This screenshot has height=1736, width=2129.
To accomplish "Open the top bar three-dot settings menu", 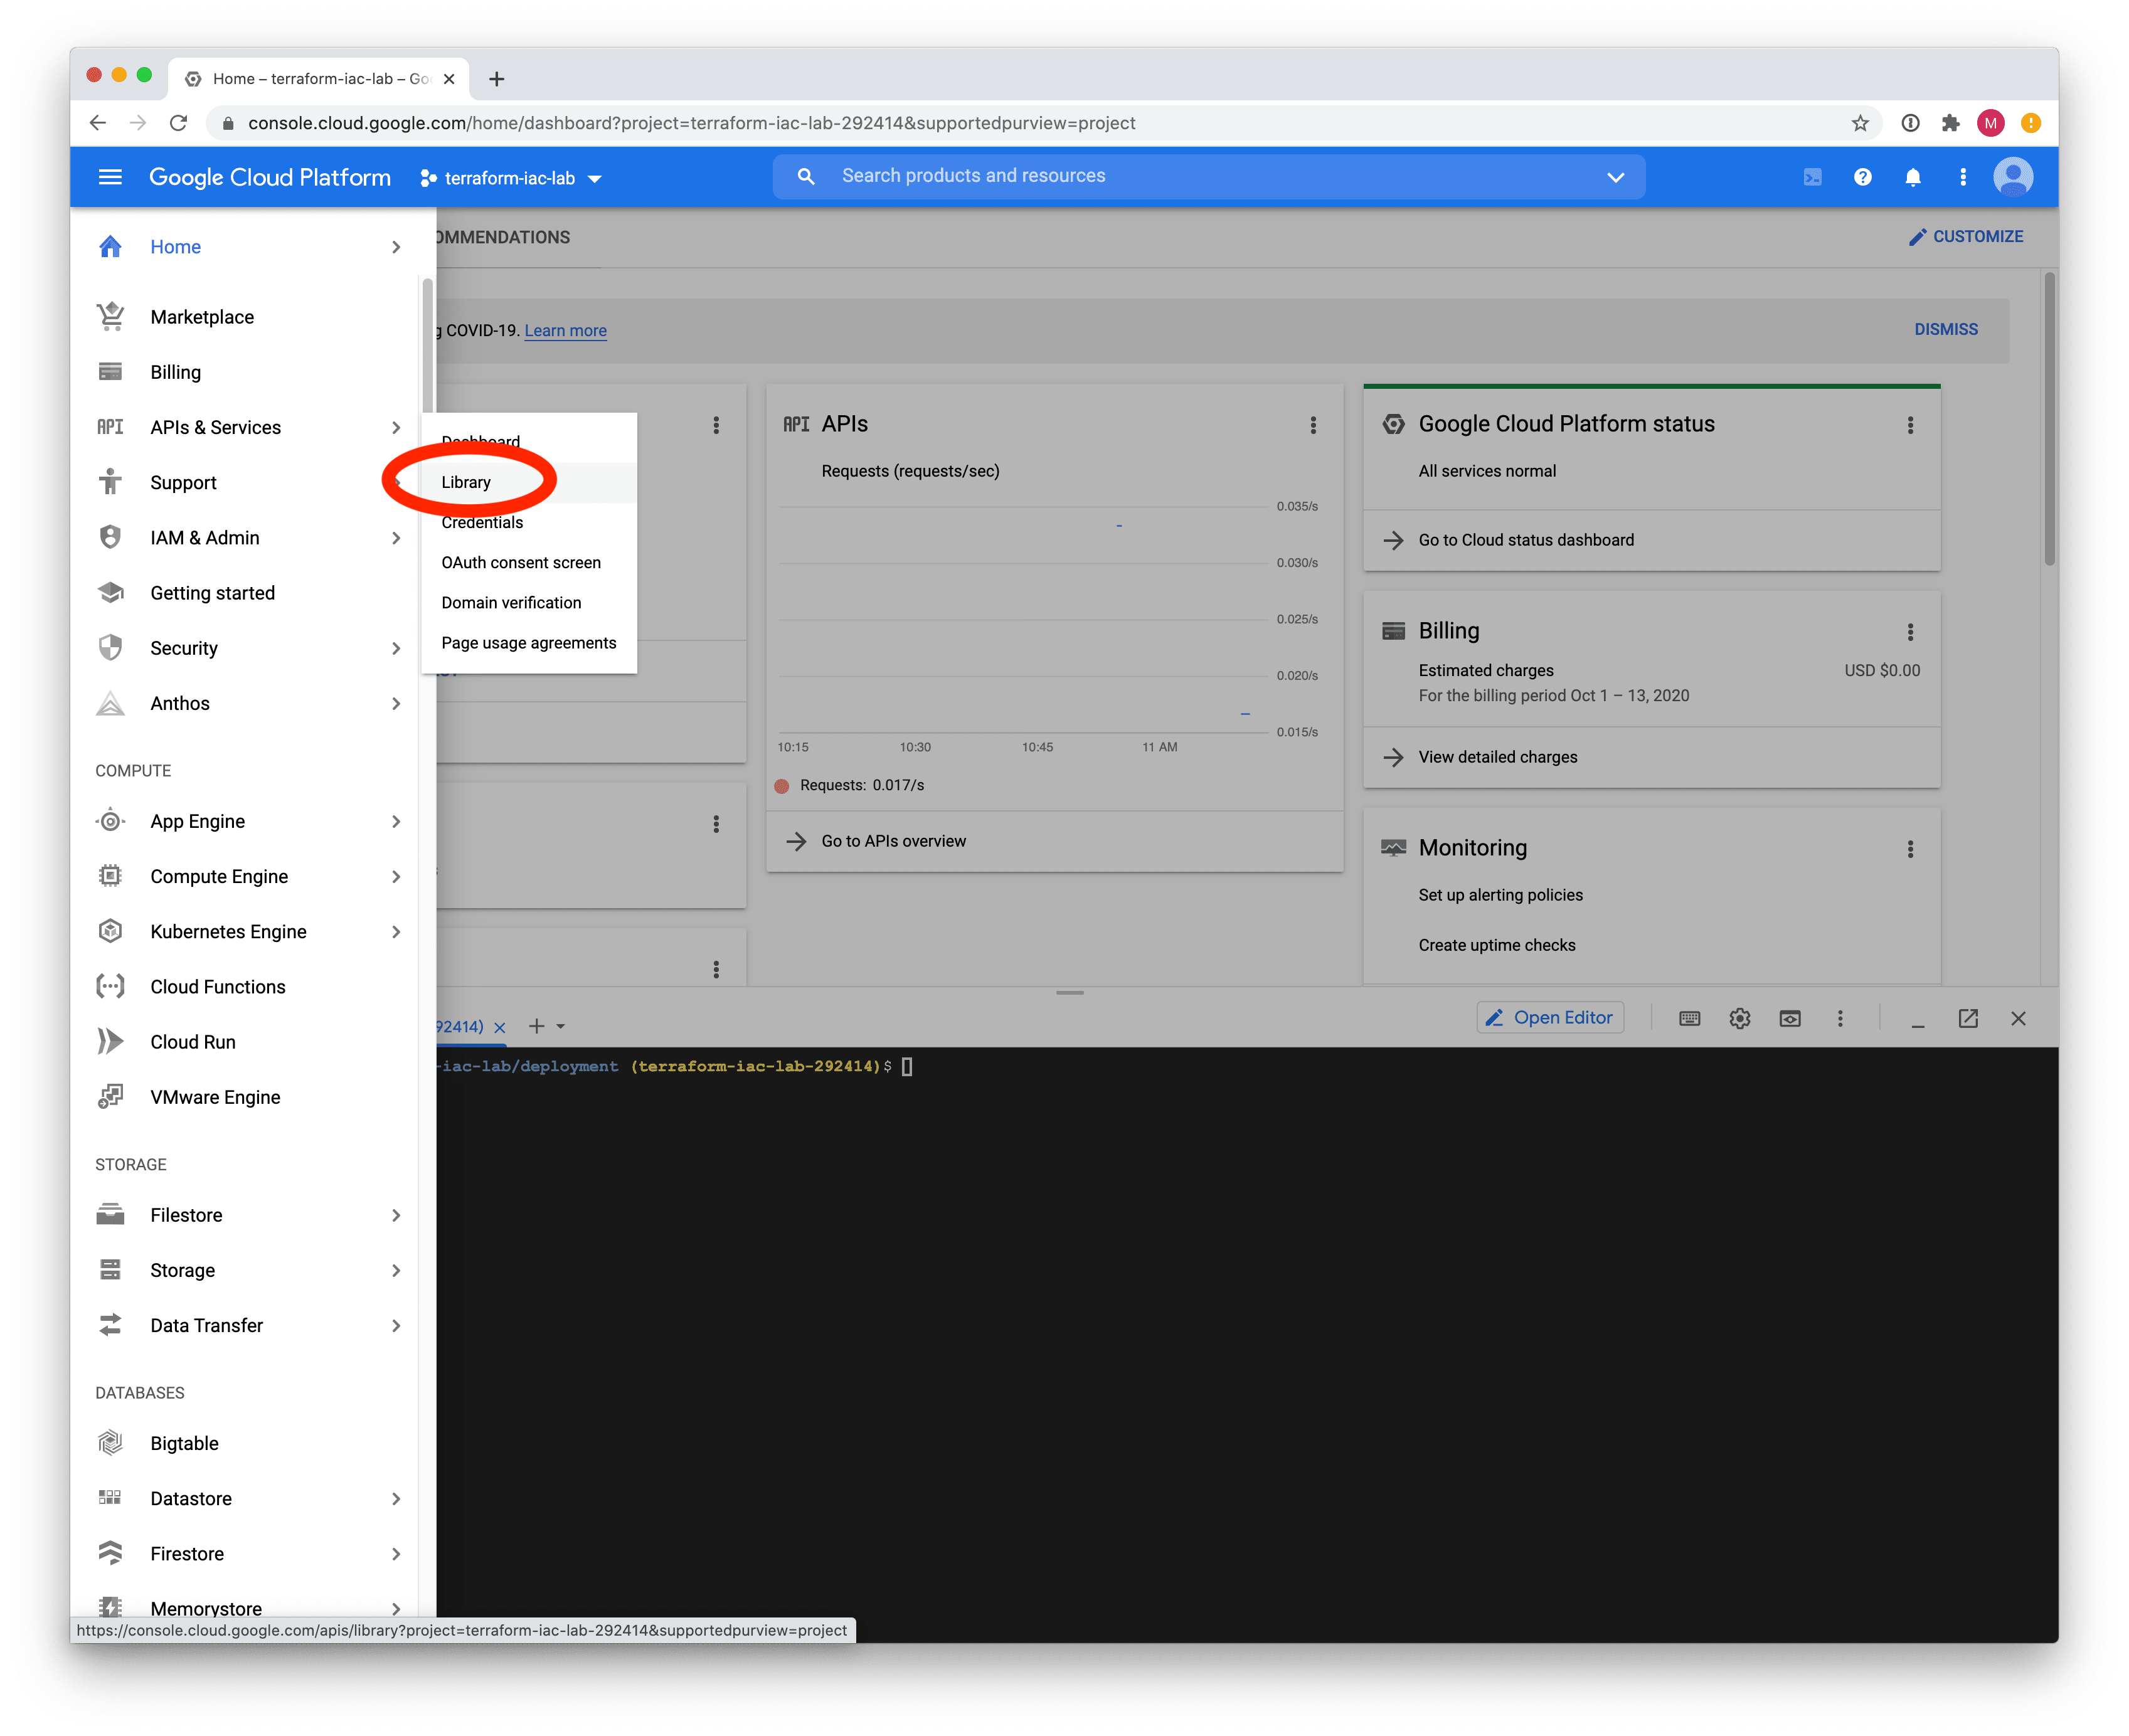I will 1962,177.
